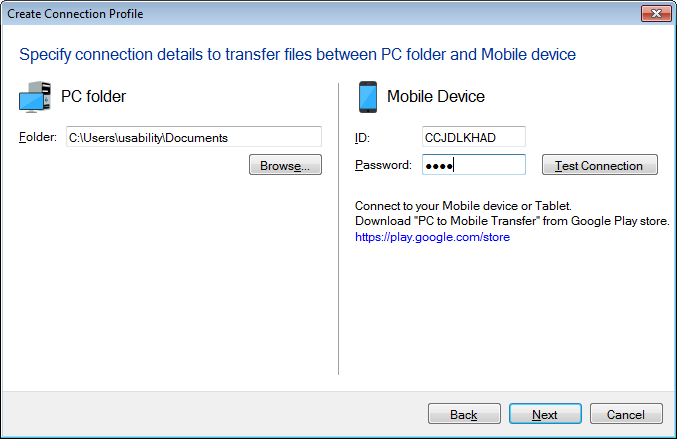This screenshot has width=677, height=439.
Task: Open the Browse folder dialog
Action: pos(285,166)
